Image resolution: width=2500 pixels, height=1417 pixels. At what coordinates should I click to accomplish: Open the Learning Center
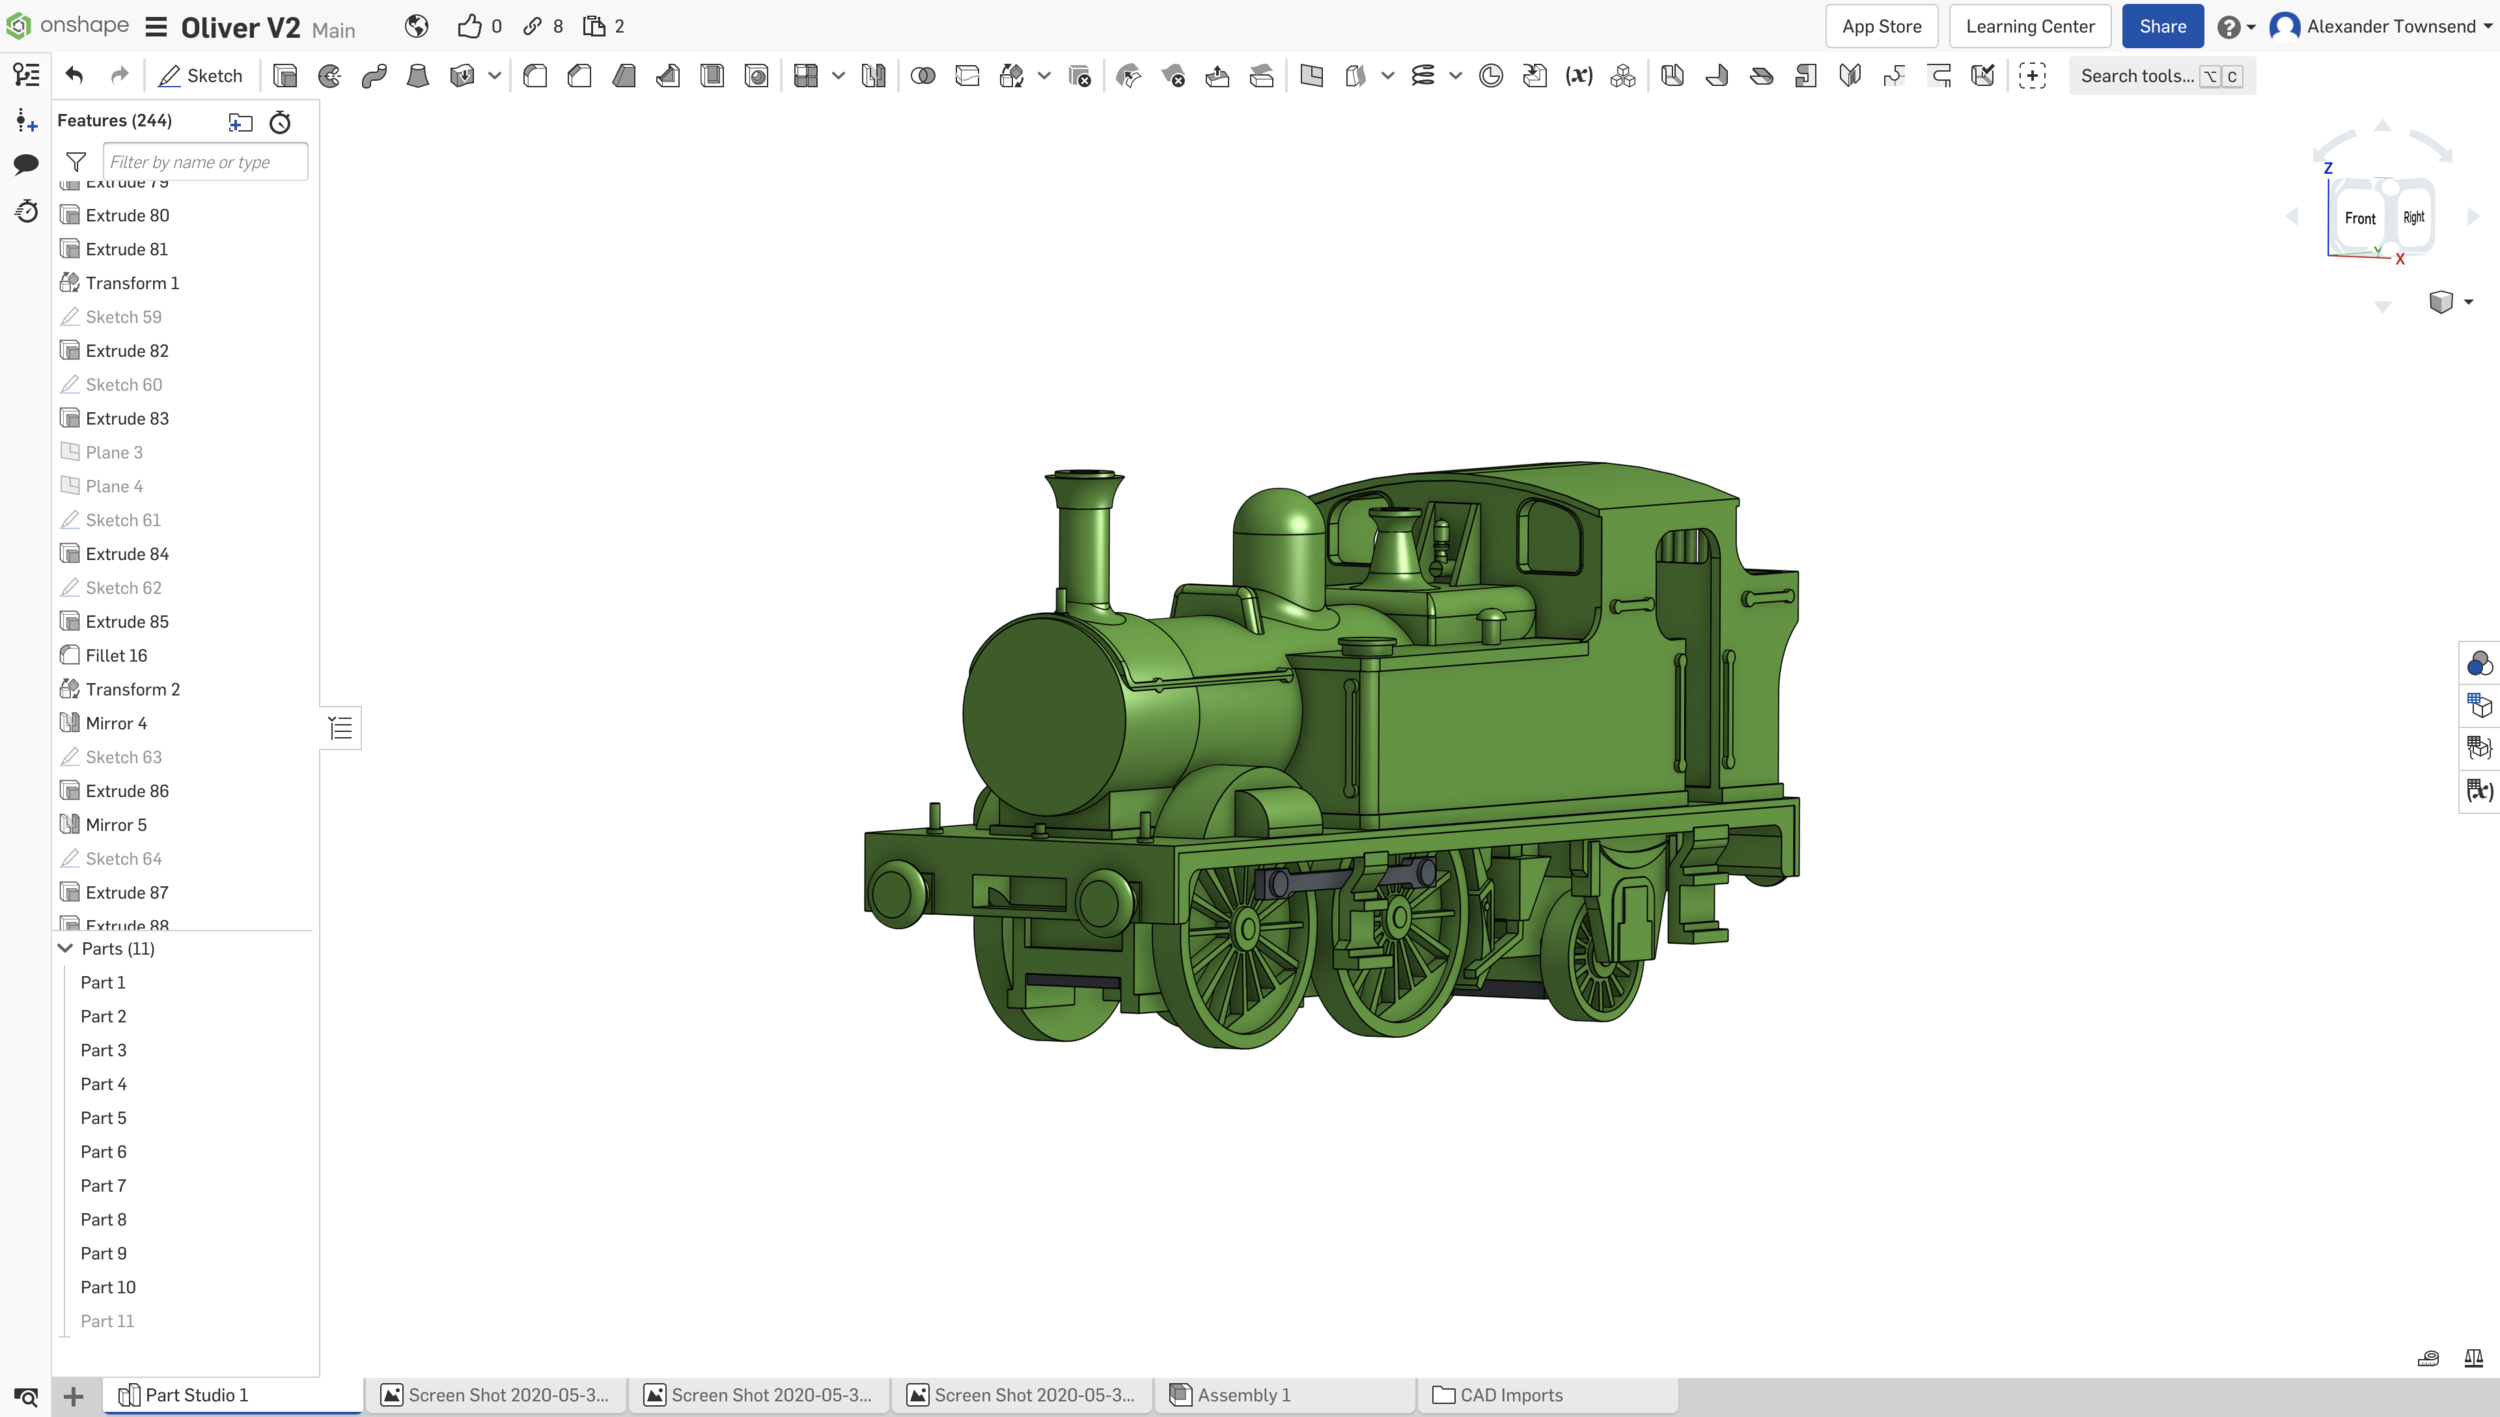point(2029,27)
